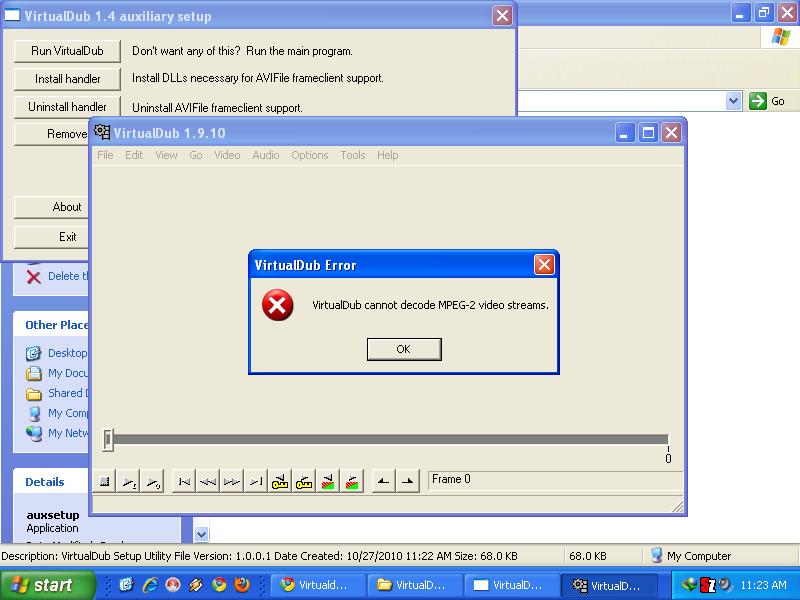The image size is (800, 600).
Task: Jump to end of video
Action: pos(256,481)
